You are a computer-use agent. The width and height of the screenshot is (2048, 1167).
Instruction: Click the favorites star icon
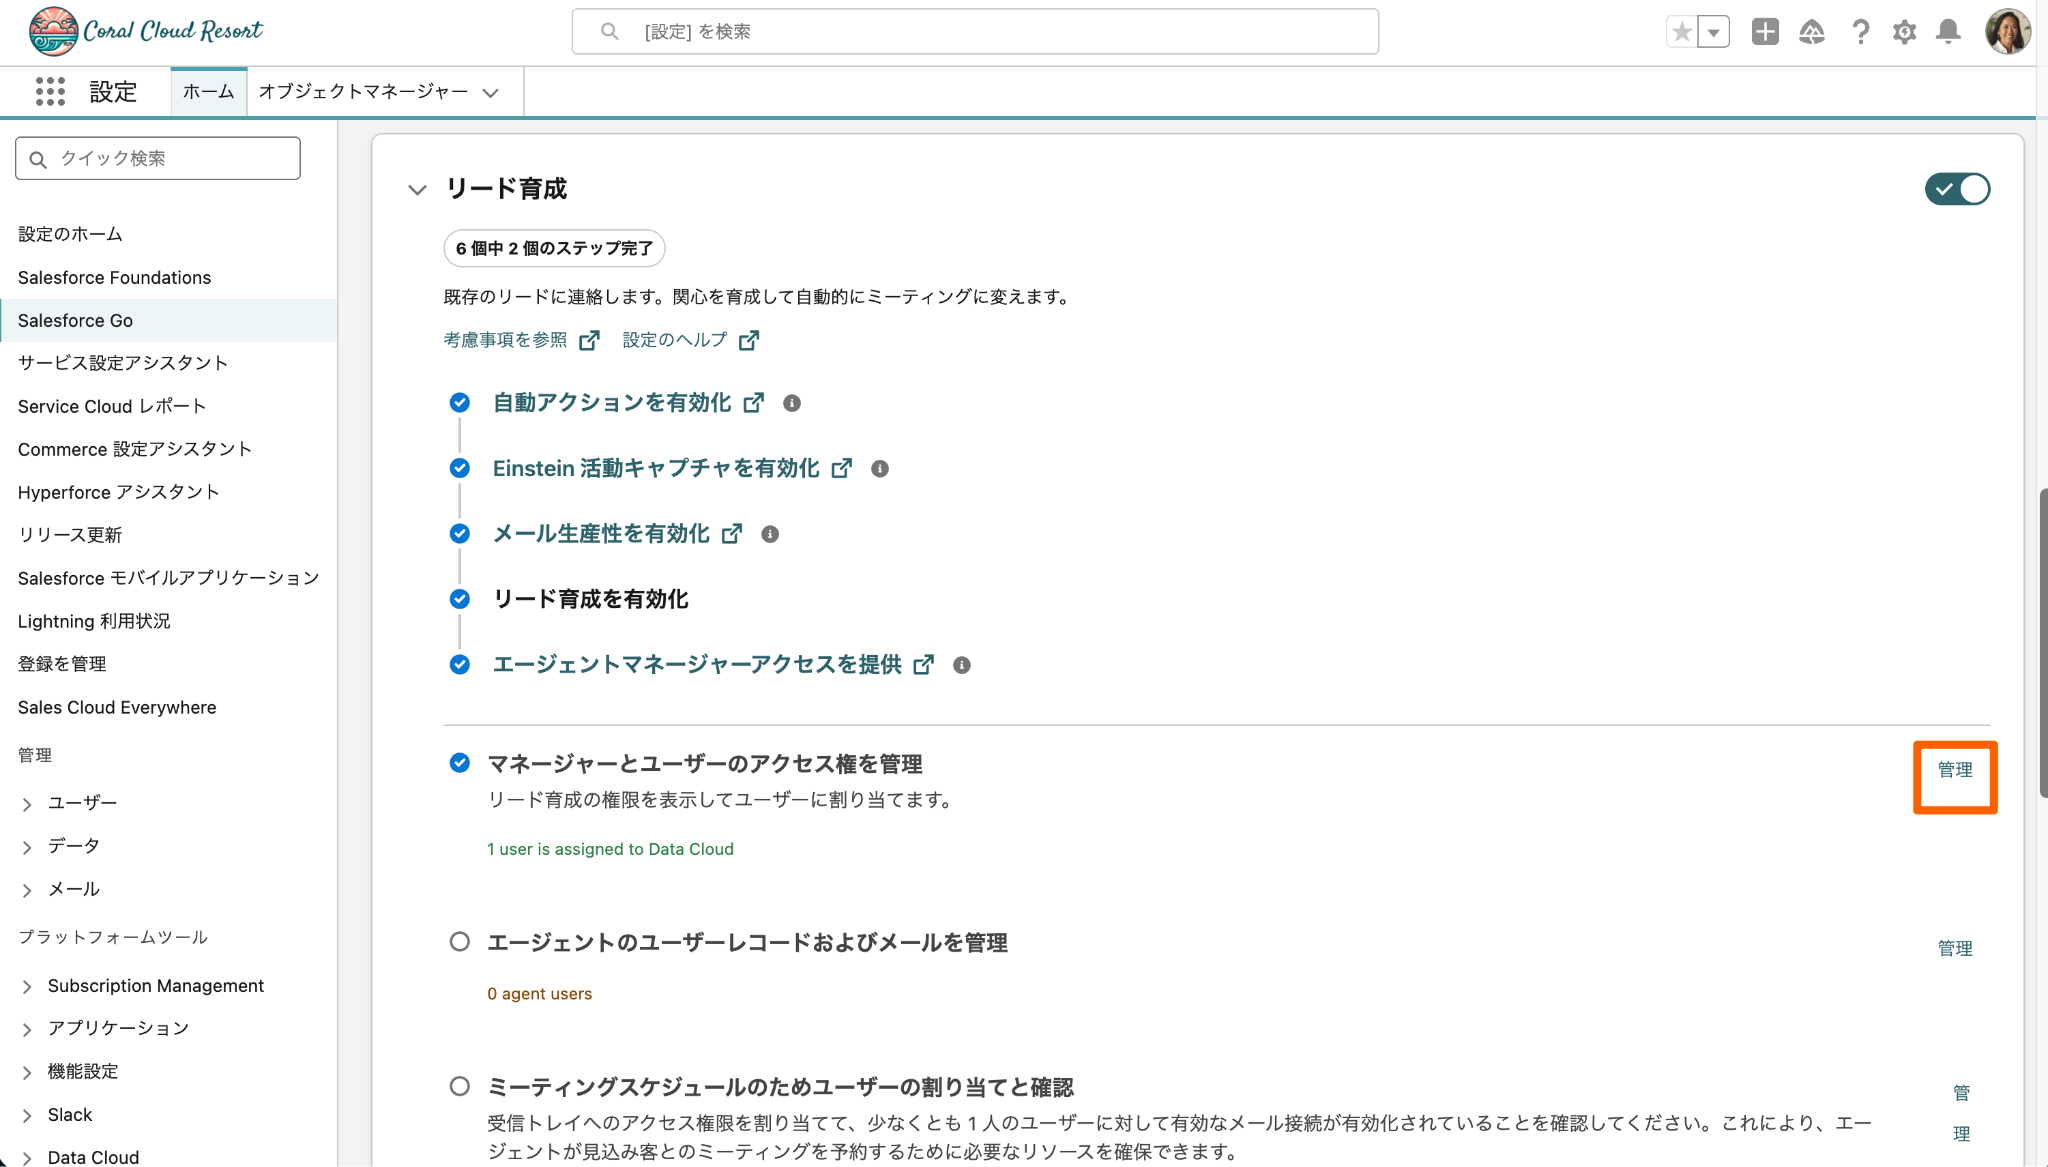(1682, 32)
